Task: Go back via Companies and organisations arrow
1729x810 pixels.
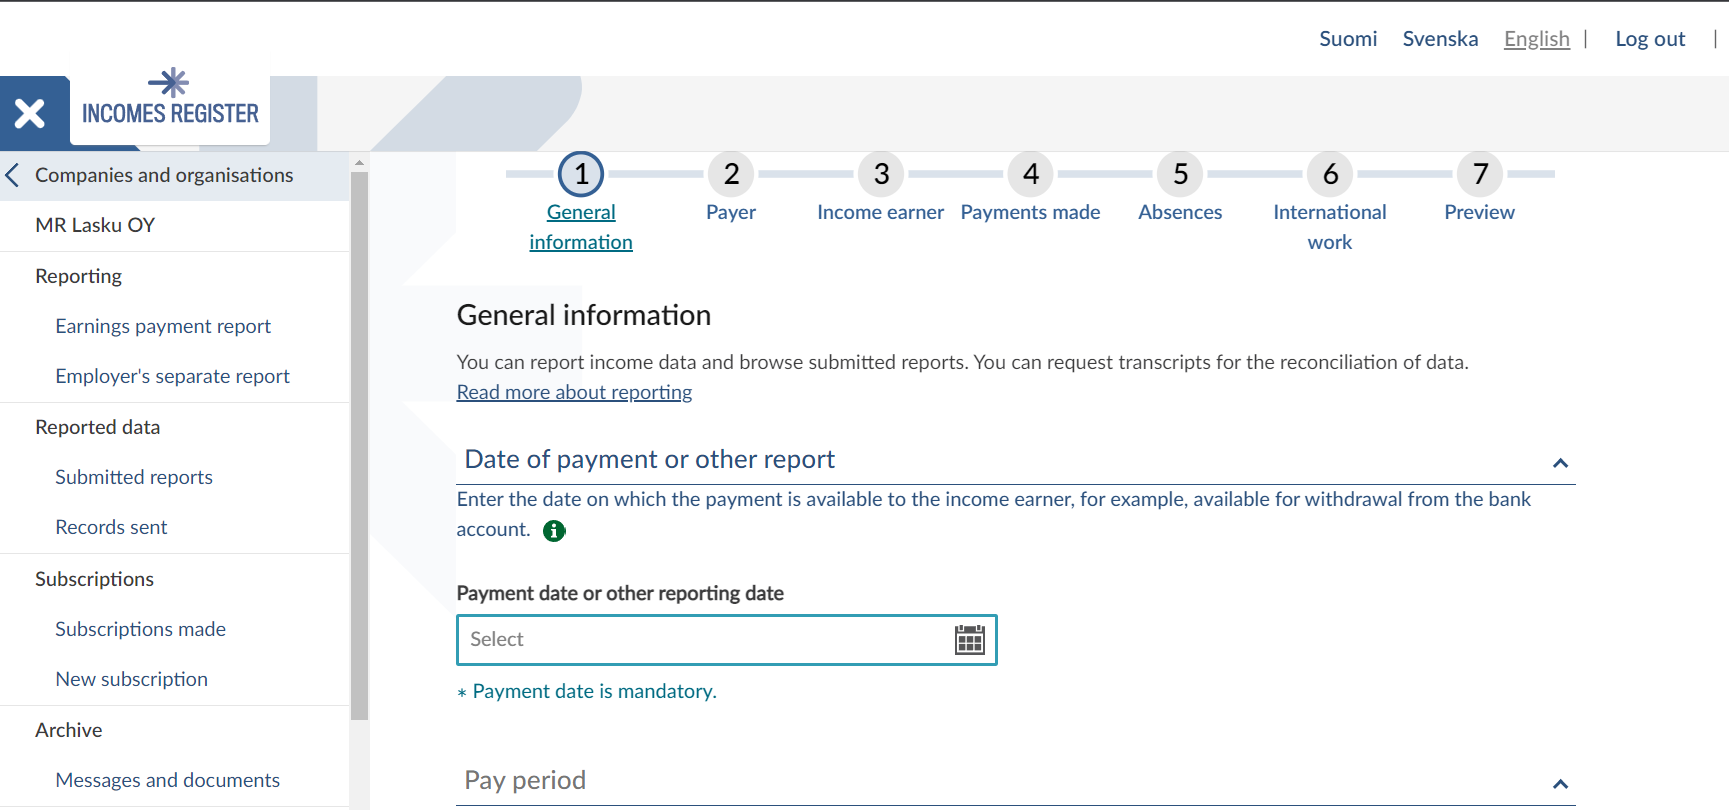Action: point(13,176)
